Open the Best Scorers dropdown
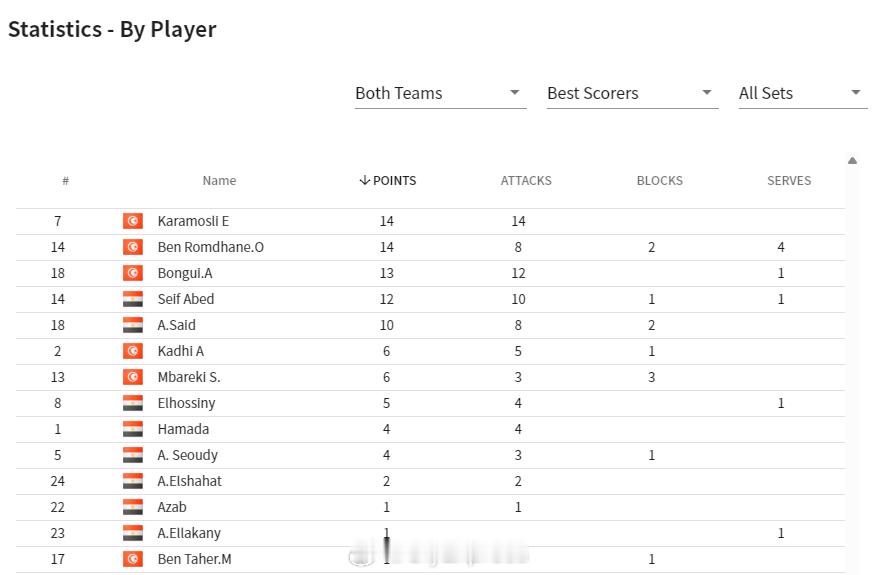The height and width of the screenshot is (575, 879). [x=632, y=93]
